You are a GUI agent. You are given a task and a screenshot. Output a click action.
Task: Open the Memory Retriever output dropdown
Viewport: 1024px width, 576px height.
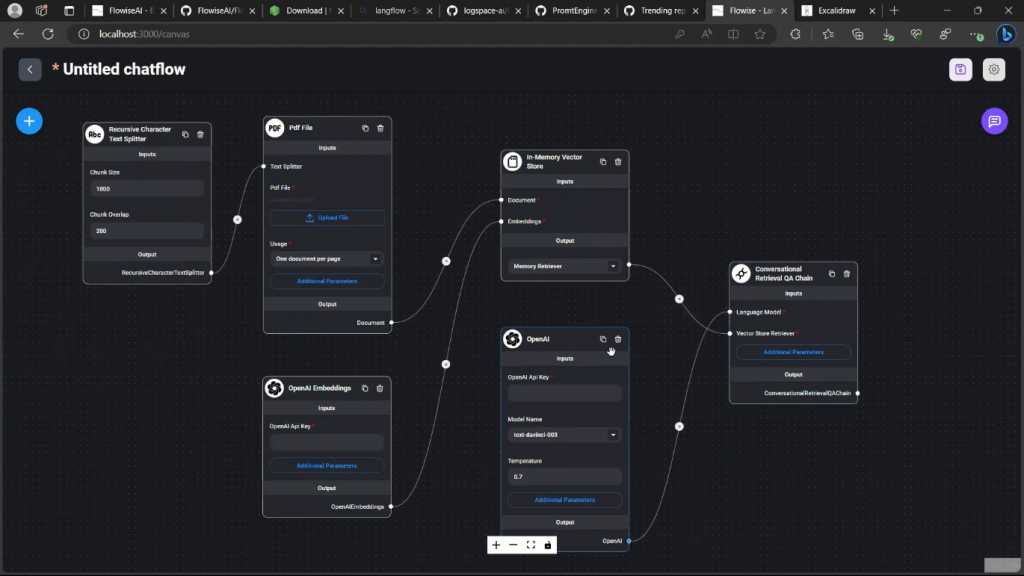point(564,266)
